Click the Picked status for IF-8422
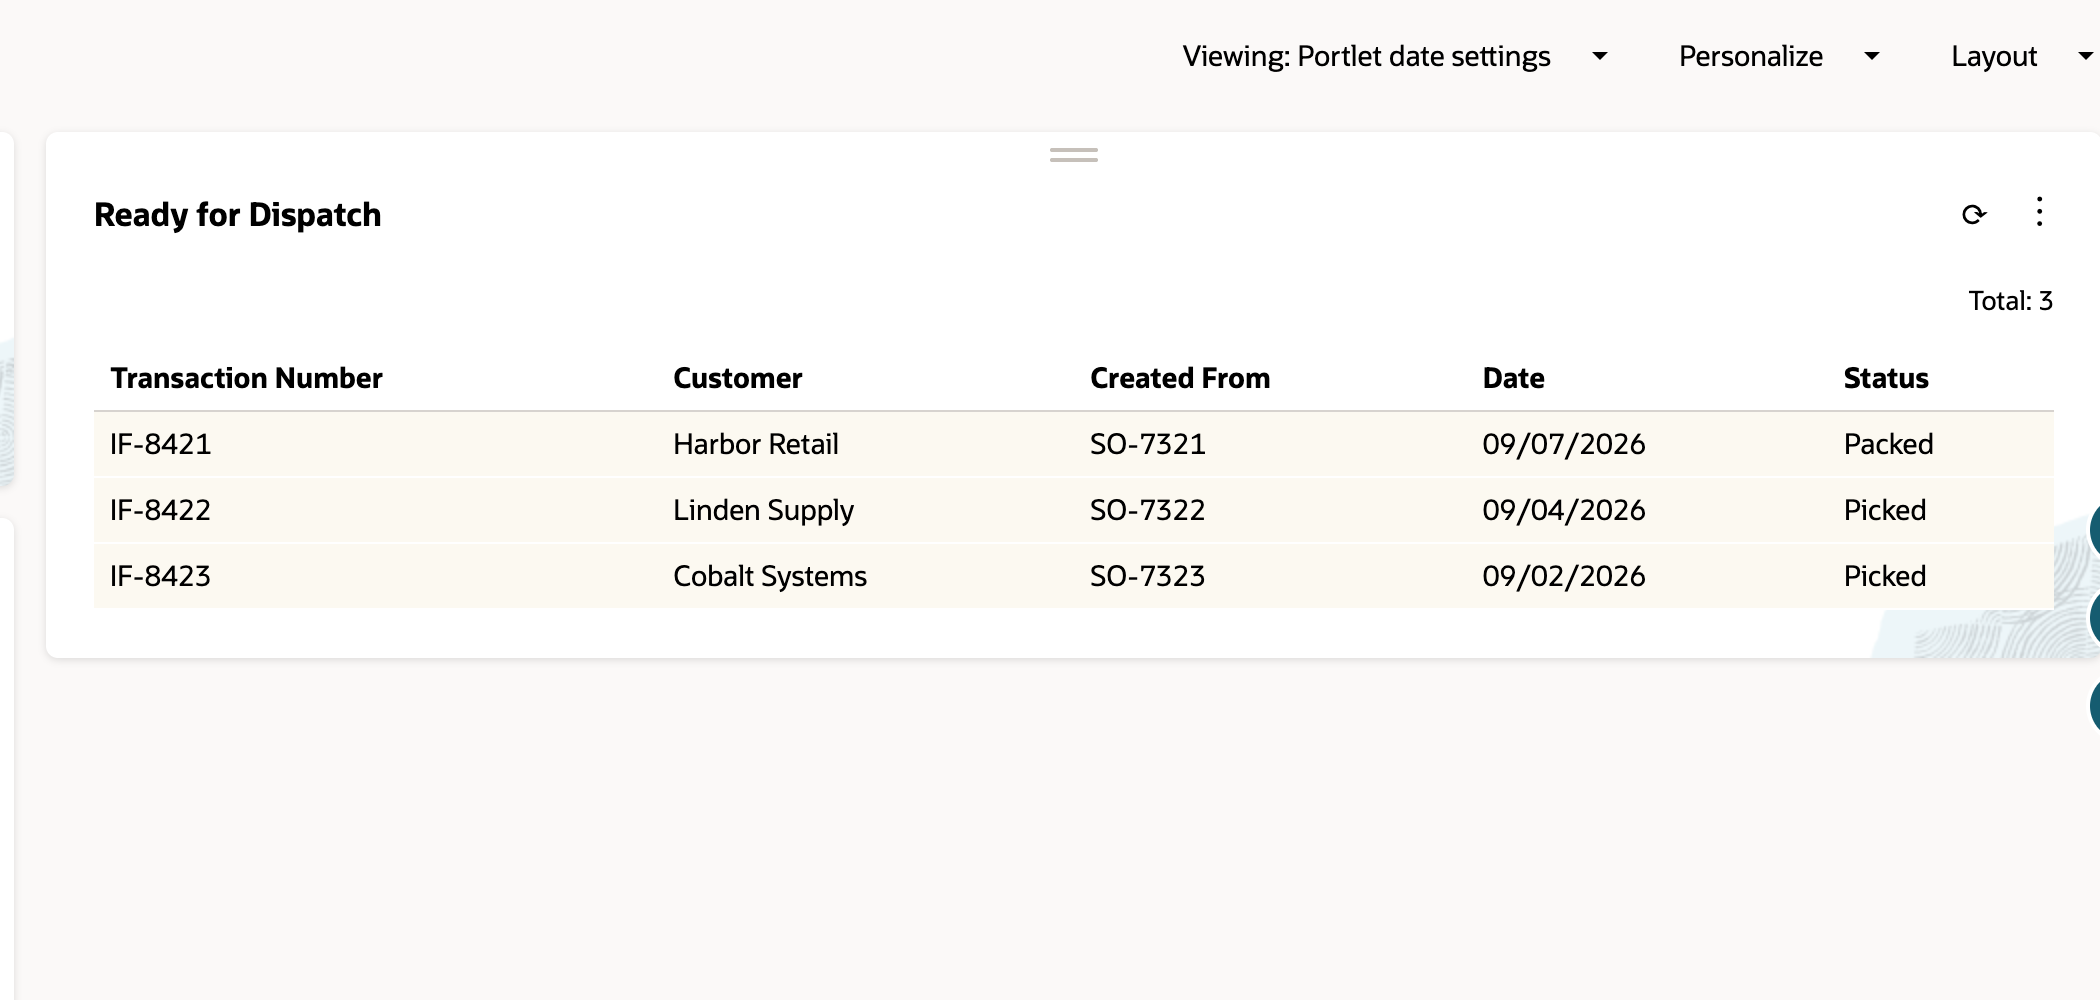 1884,510
